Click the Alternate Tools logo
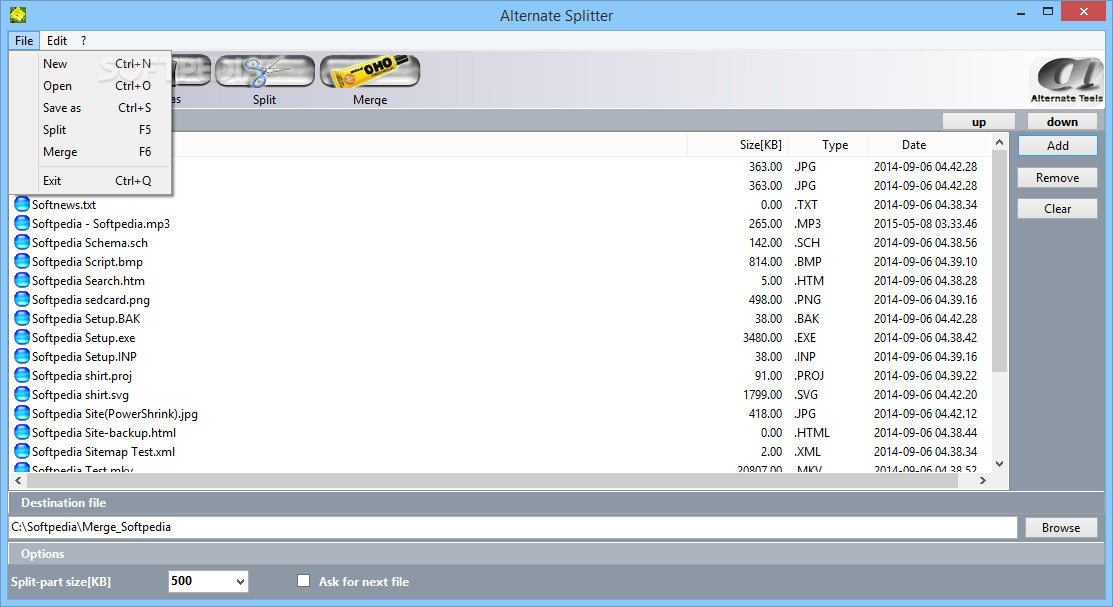Image resolution: width=1113 pixels, height=607 pixels. coord(1067,81)
